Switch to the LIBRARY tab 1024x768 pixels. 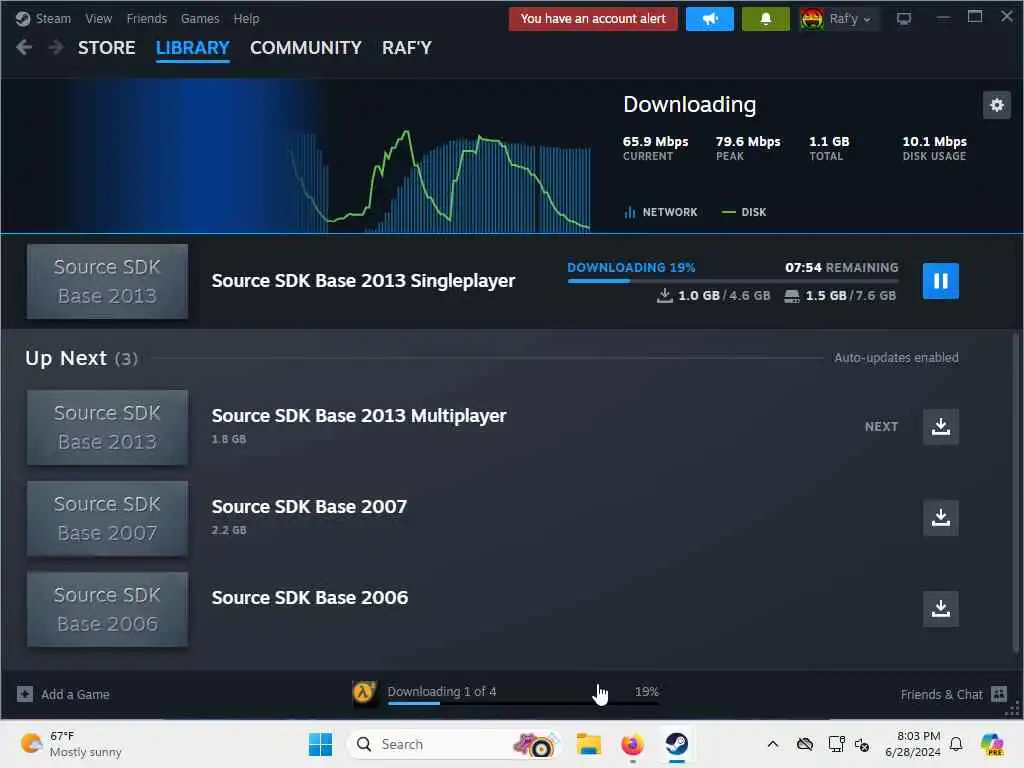(x=193, y=48)
